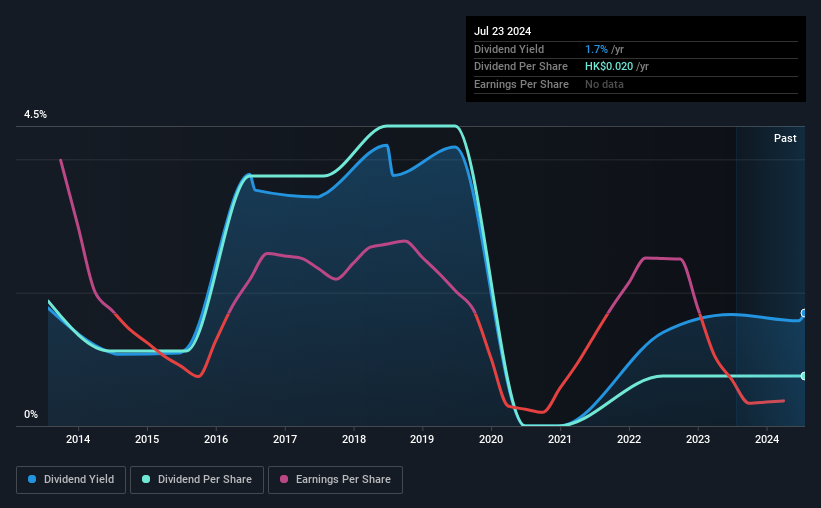
Task: Click the 2019 x-axis label
Action: [422, 439]
